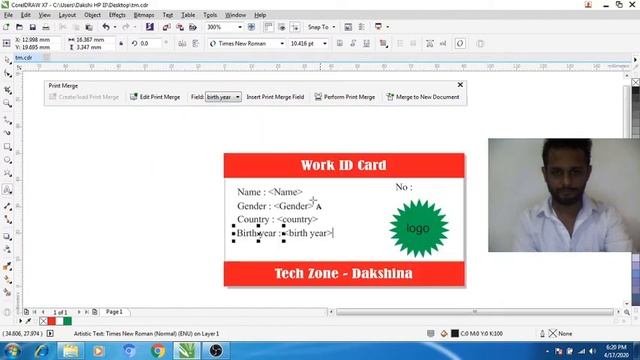
Task: Select the Color Eyedropper tool
Action: (7, 266)
